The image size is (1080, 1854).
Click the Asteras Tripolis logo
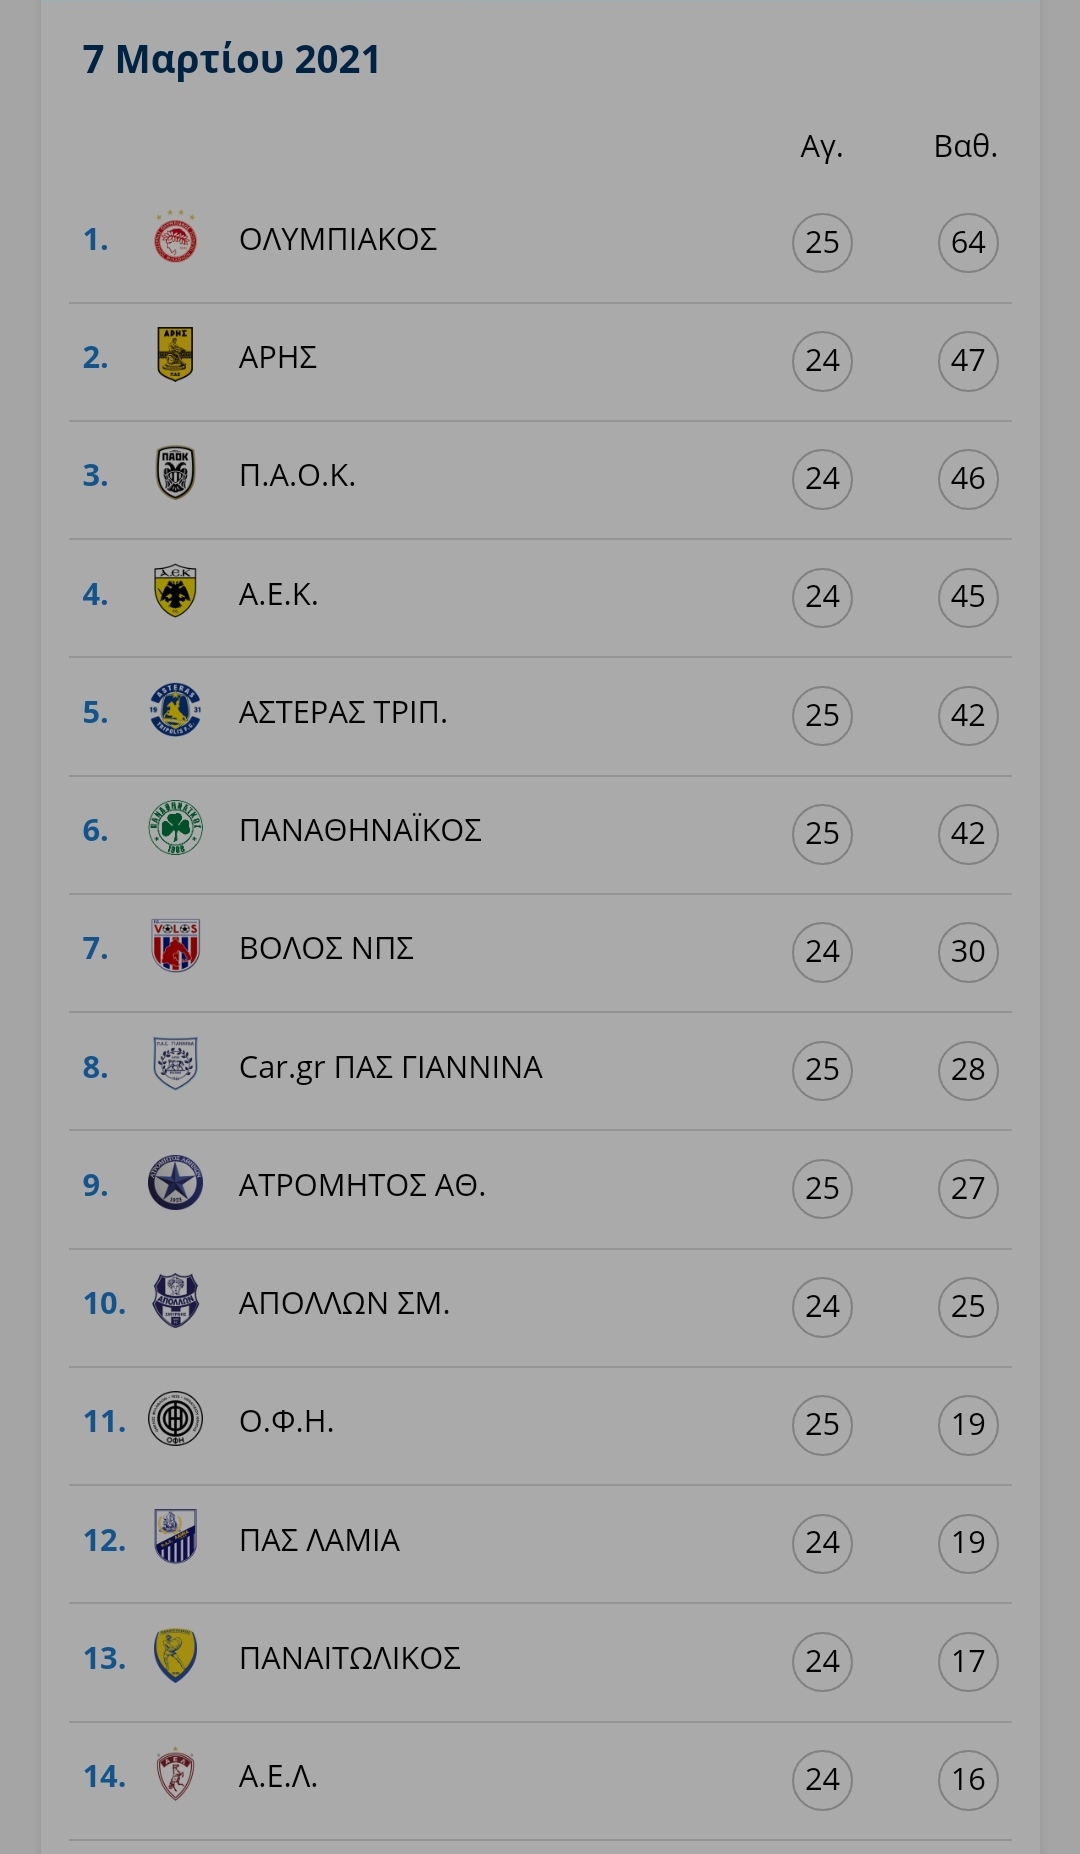(x=175, y=710)
